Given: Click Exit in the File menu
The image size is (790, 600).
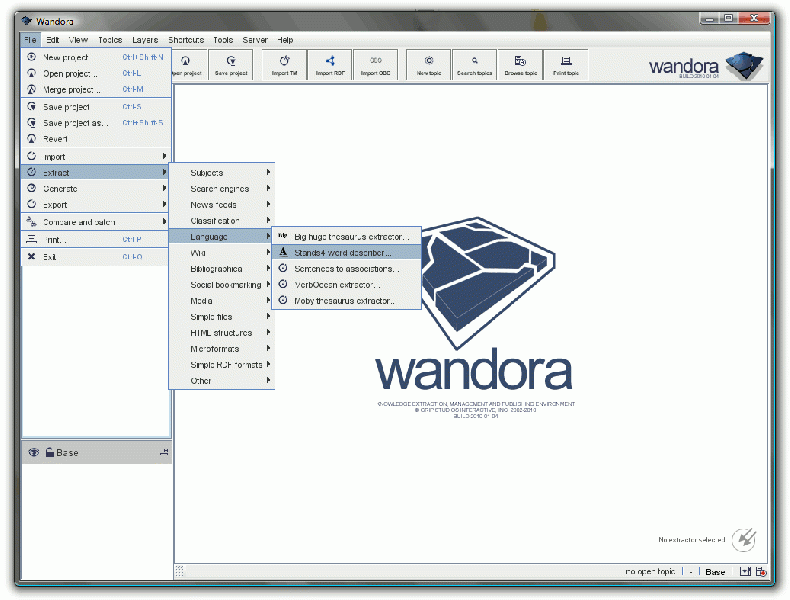Looking at the screenshot, I should (50, 257).
